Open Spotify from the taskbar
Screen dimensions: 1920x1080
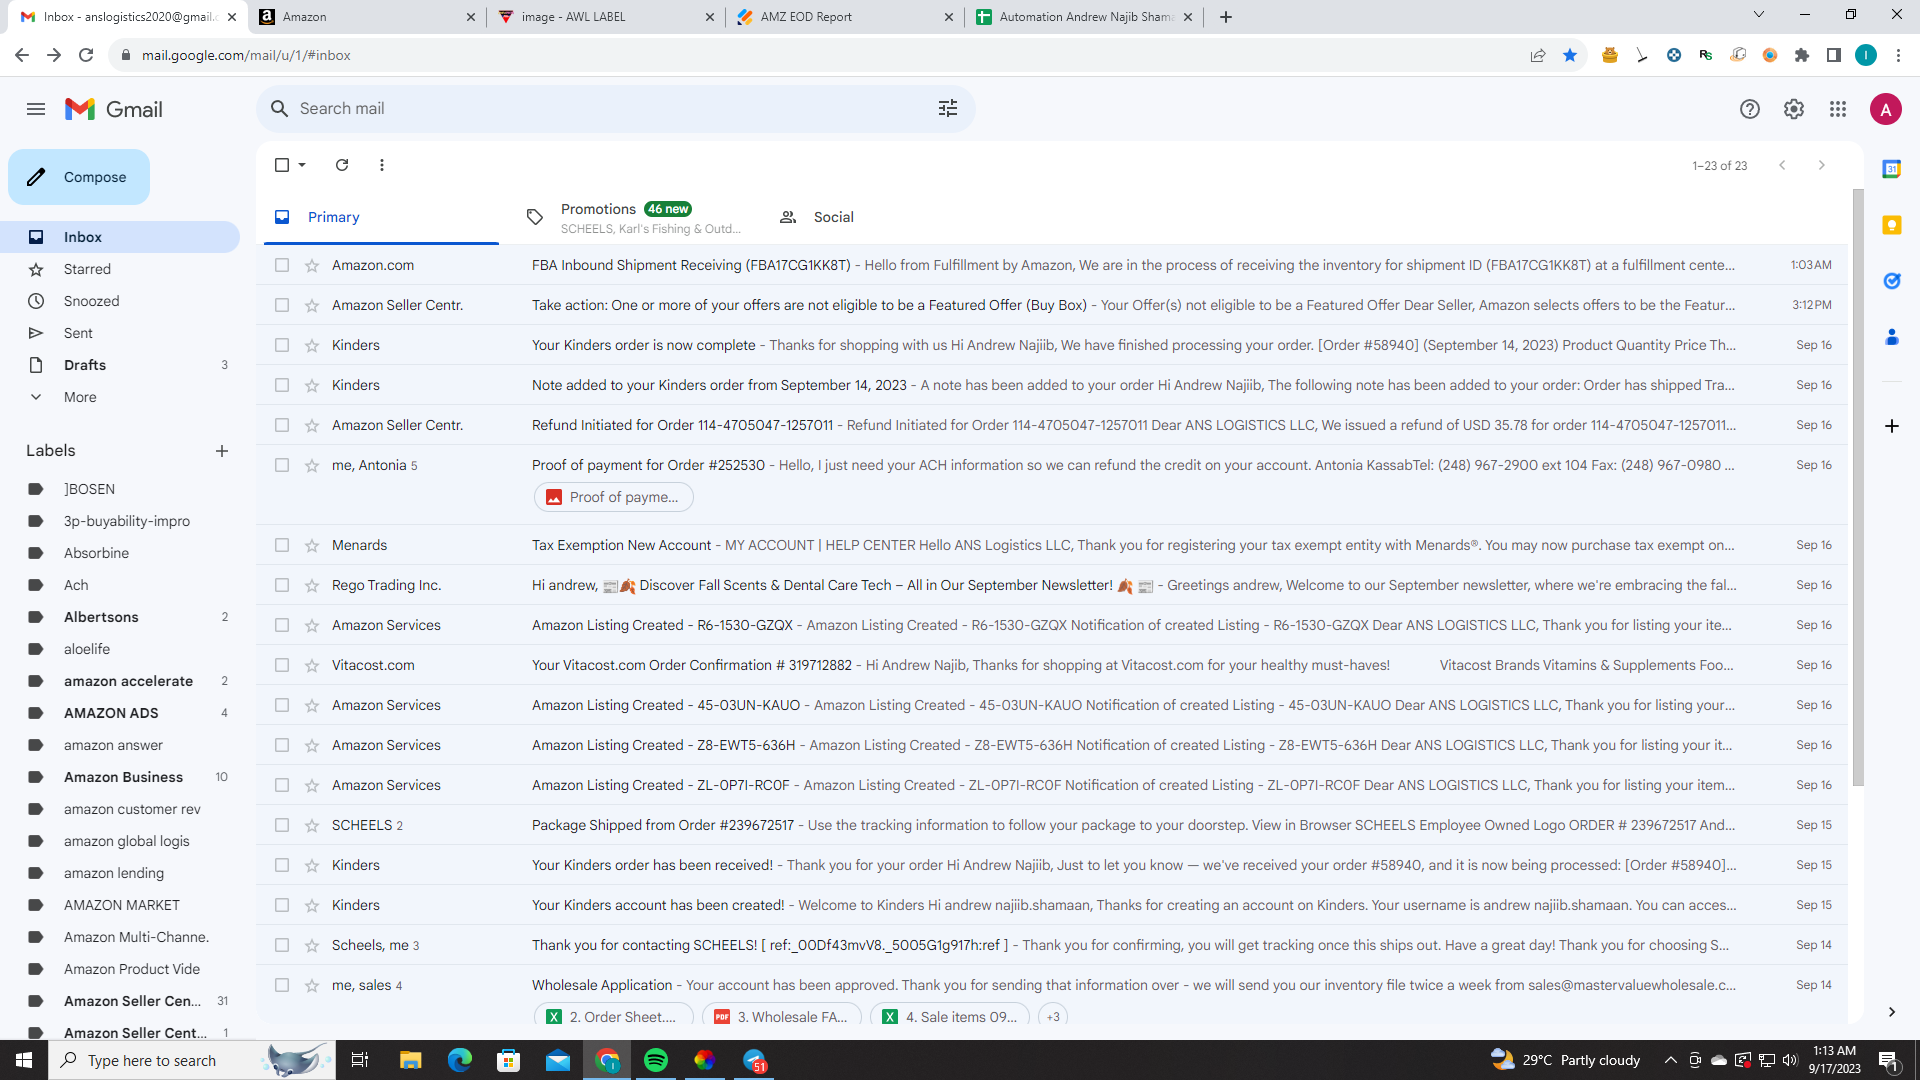click(x=656, y=1060)
